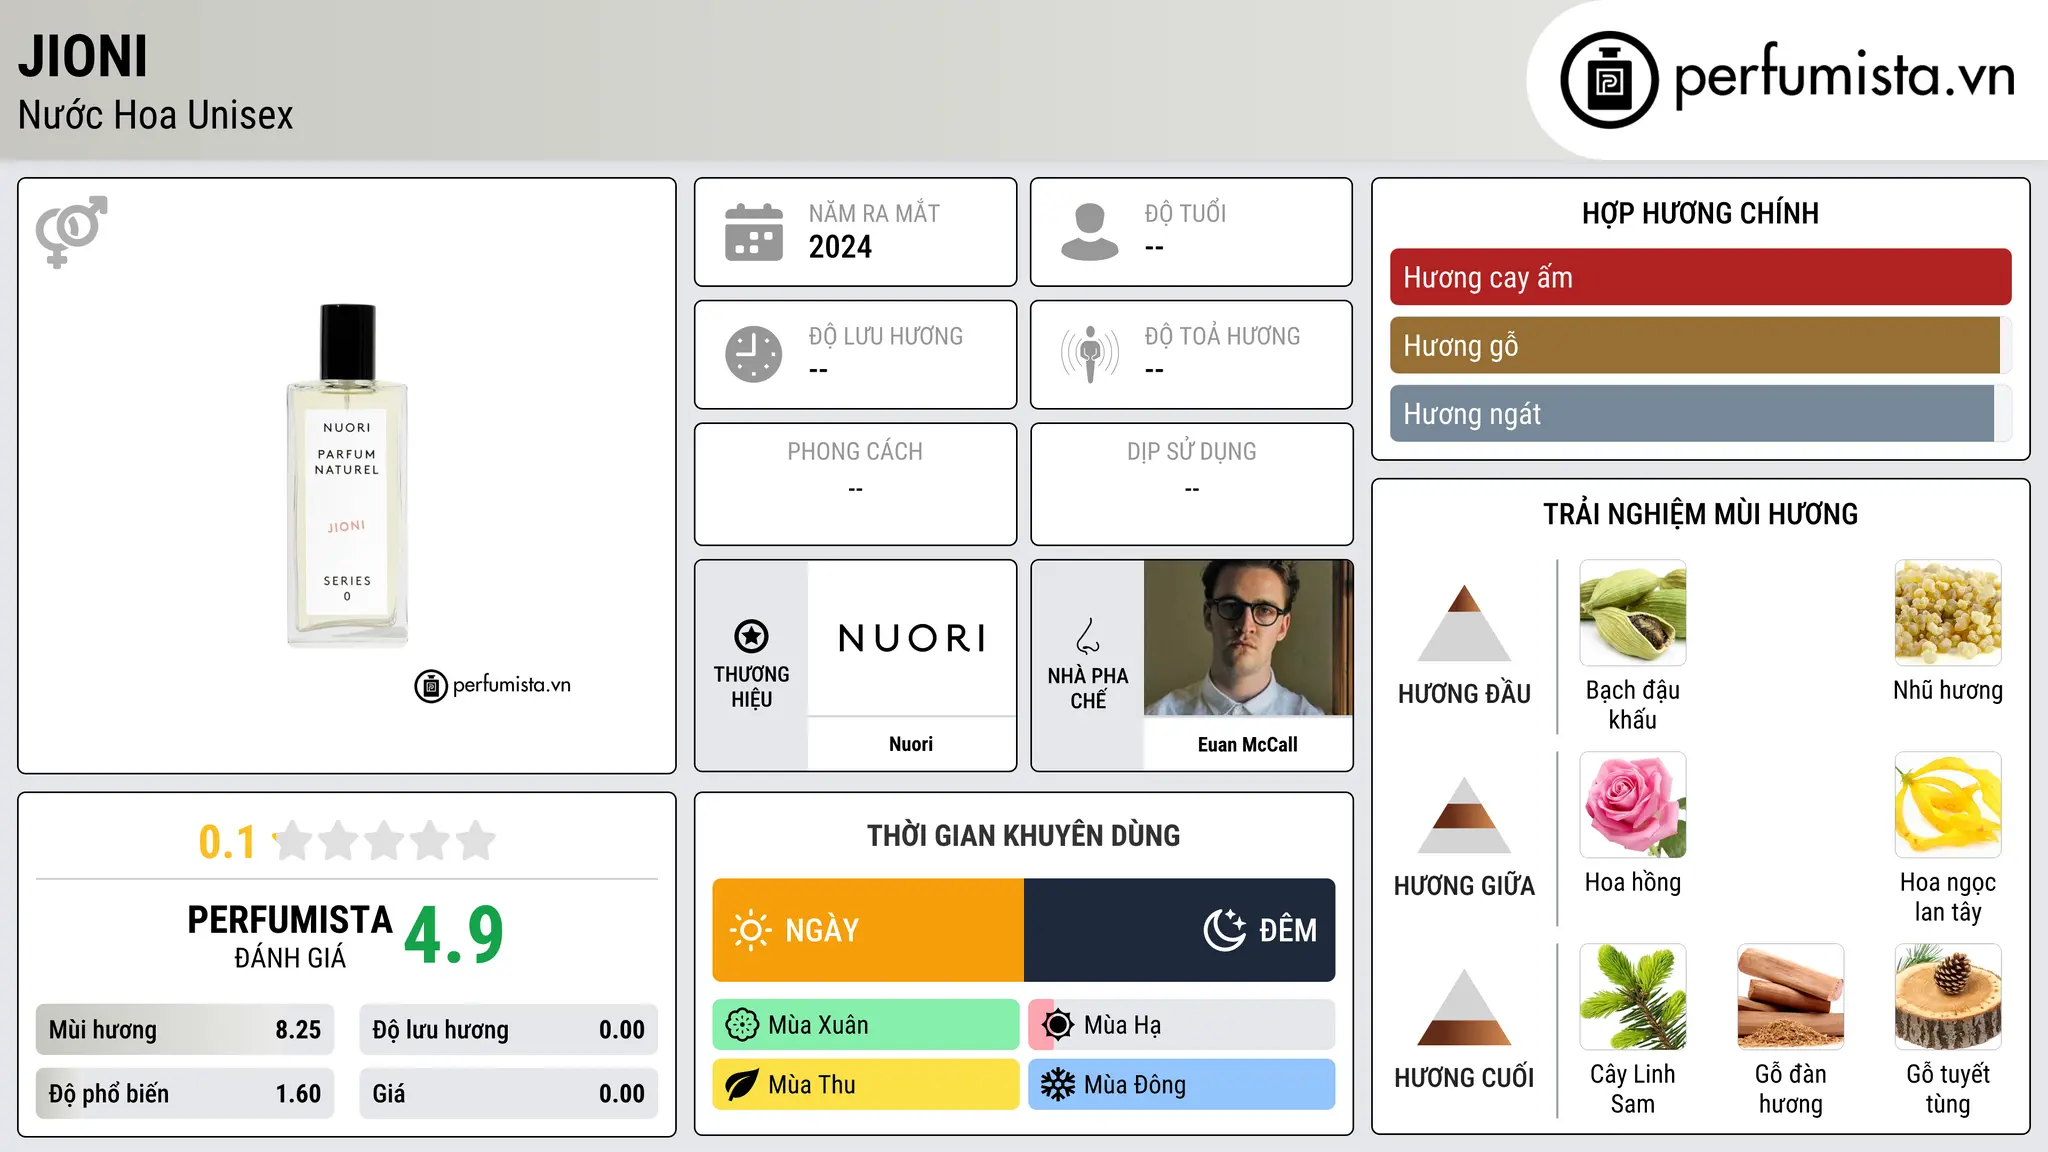Open the Bạch đậu khấu note image
Screen dimensions: 2048x1152
tap(1633, 613)
